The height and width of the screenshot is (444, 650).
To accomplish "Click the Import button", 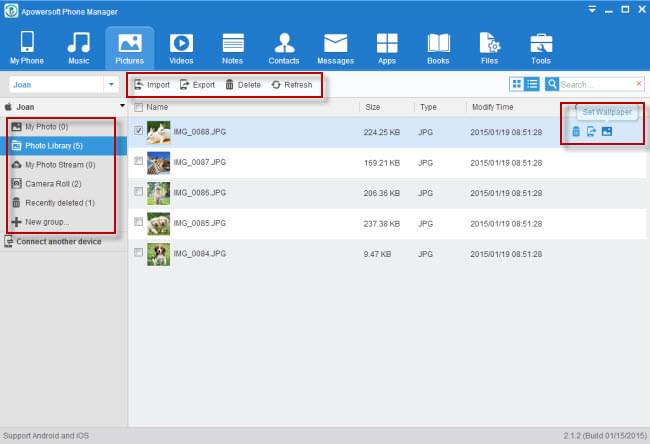I will tap(152, 85).
